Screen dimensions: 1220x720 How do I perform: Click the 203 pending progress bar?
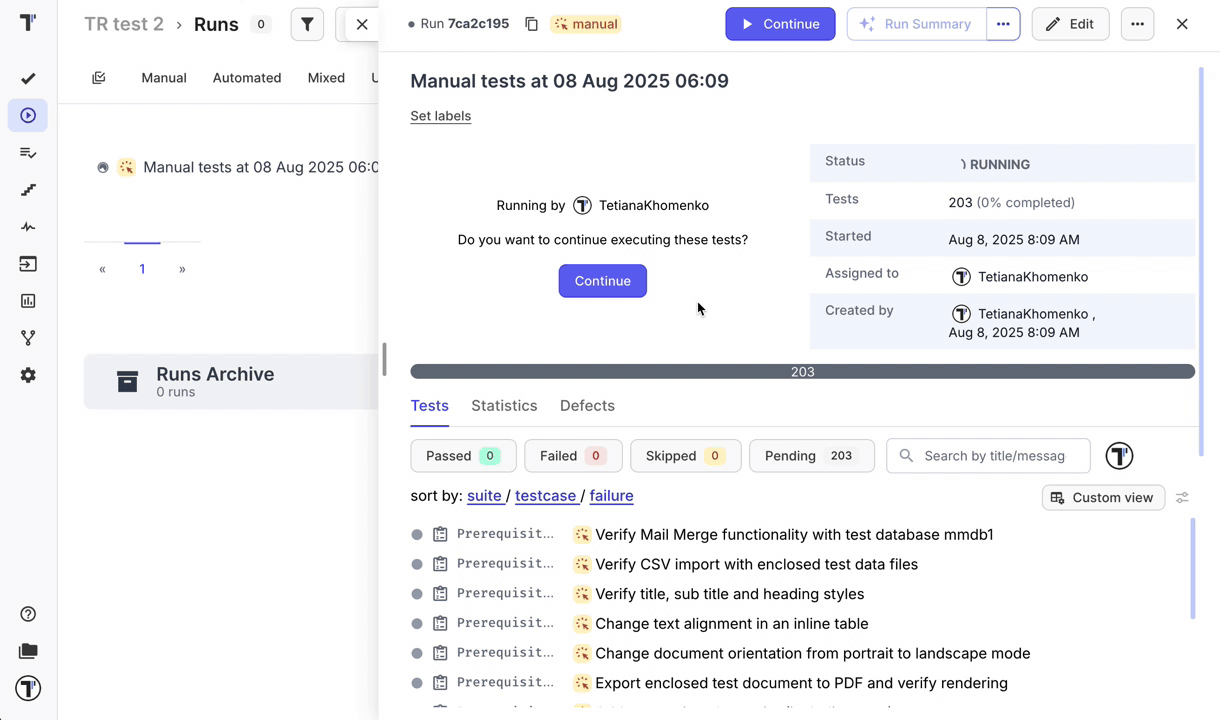coord(802,372)
